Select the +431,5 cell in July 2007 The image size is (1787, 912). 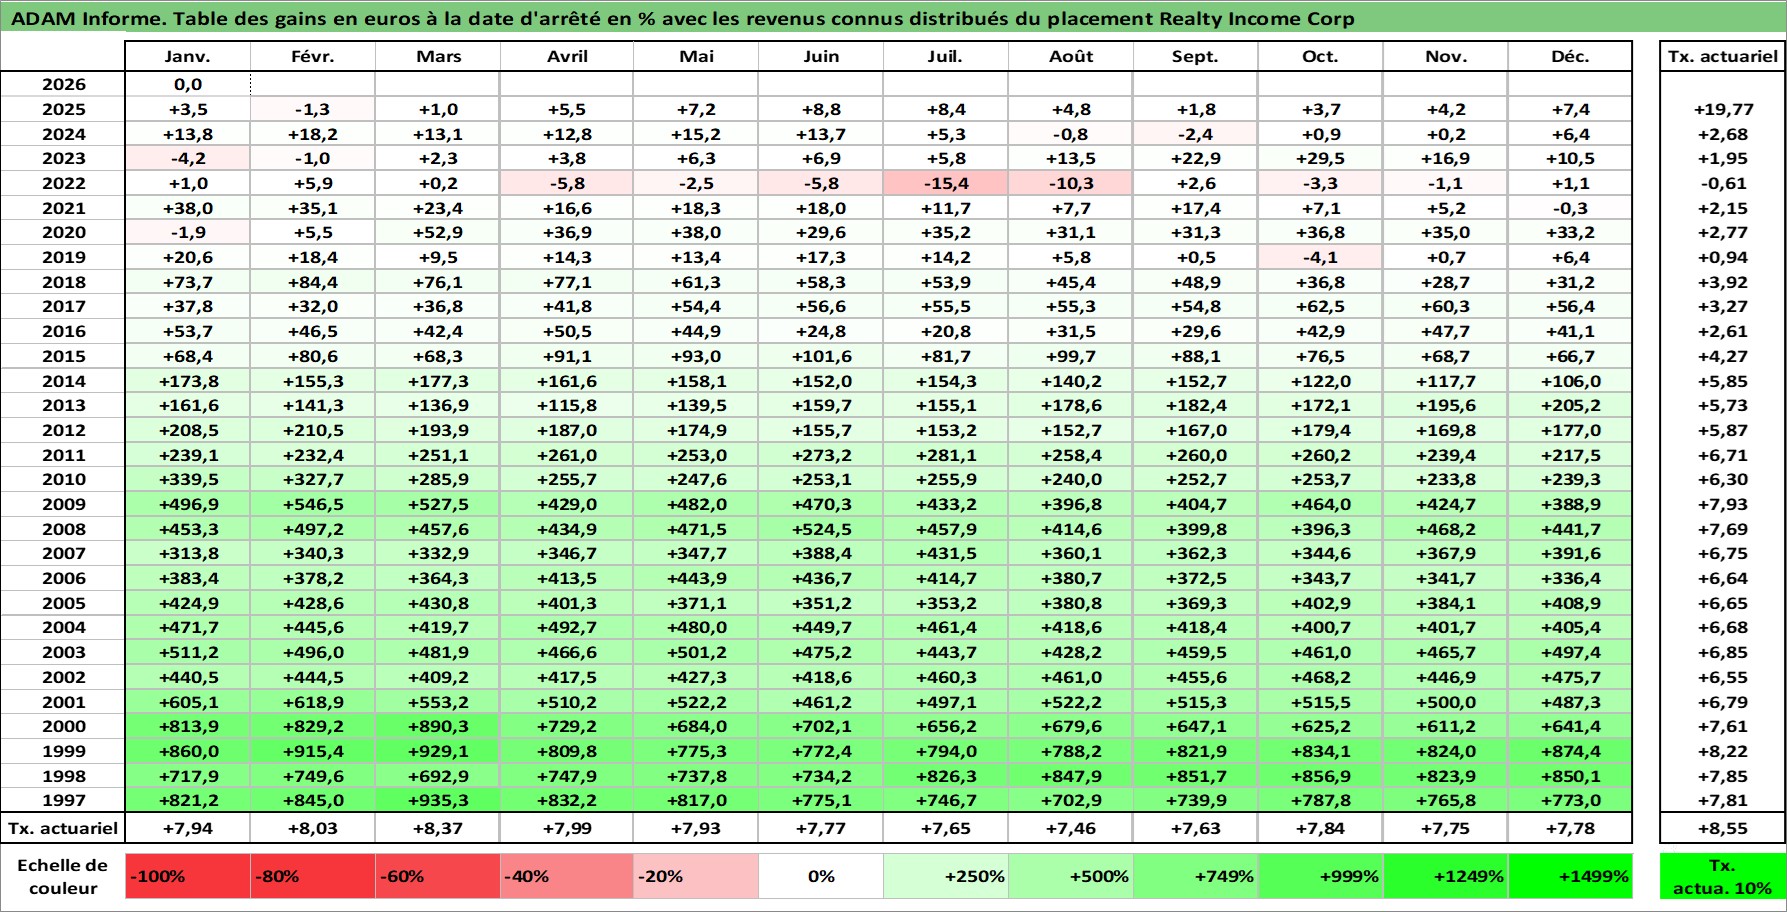[x=946, y=553]
